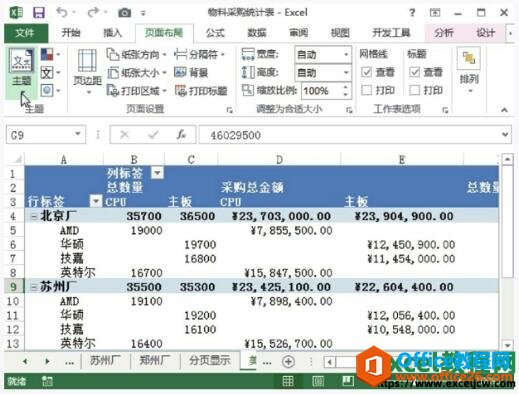
Task: Click 缩放比例 spinner arrows
Action: point(346,90)
